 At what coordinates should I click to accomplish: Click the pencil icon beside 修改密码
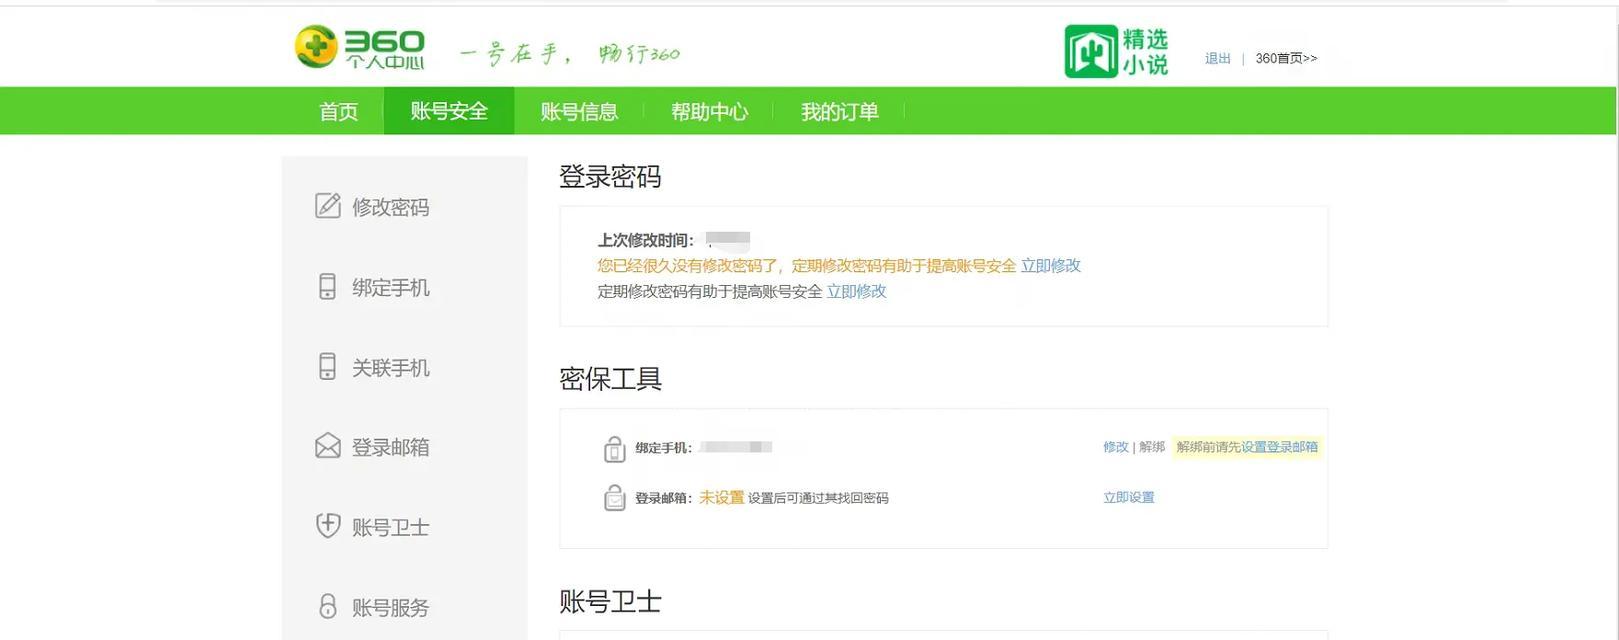click(328, 206)
